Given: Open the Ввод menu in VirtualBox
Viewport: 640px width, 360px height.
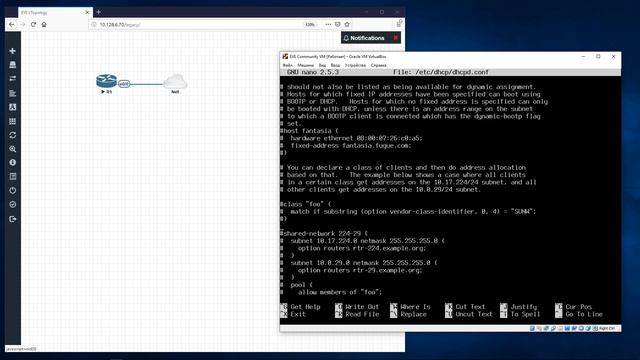Looking at the screenshot, I should click(335, 65).
